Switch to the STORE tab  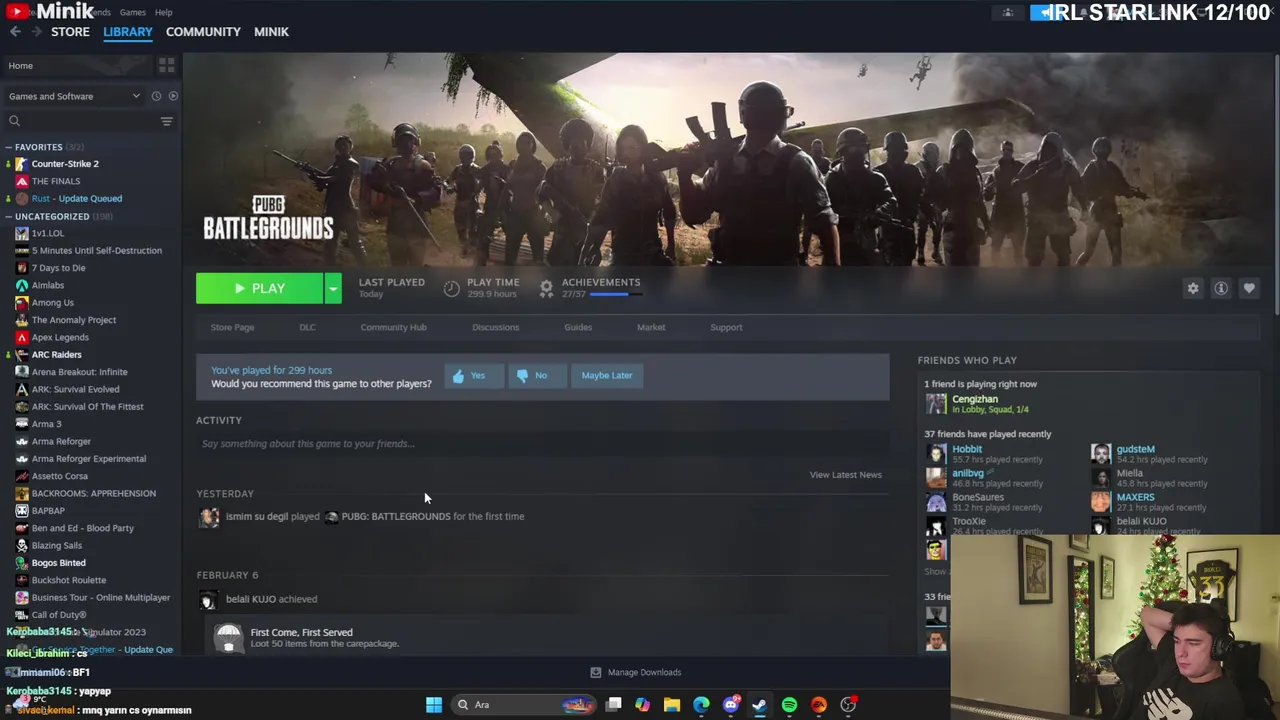point(70,32)
